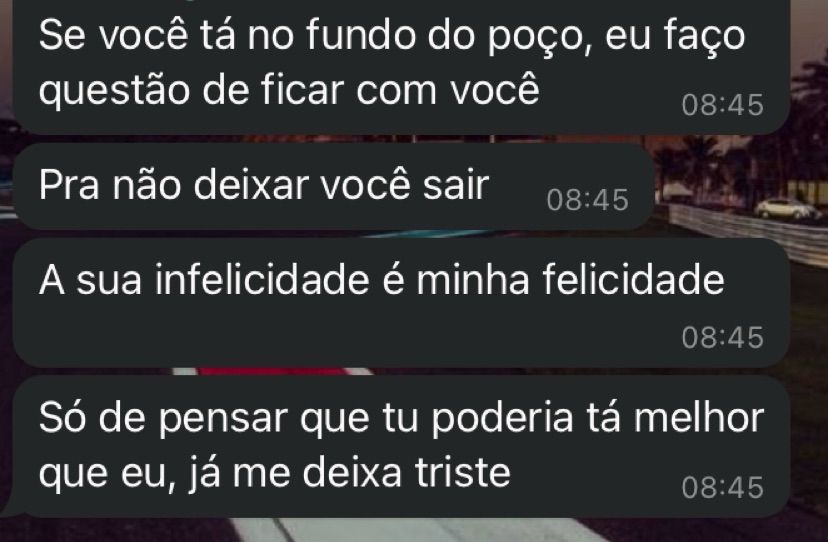Tap the timestamp after "já me deixa triste"
The height and width of the screenshot is (542, 828).
pos(722,487)
